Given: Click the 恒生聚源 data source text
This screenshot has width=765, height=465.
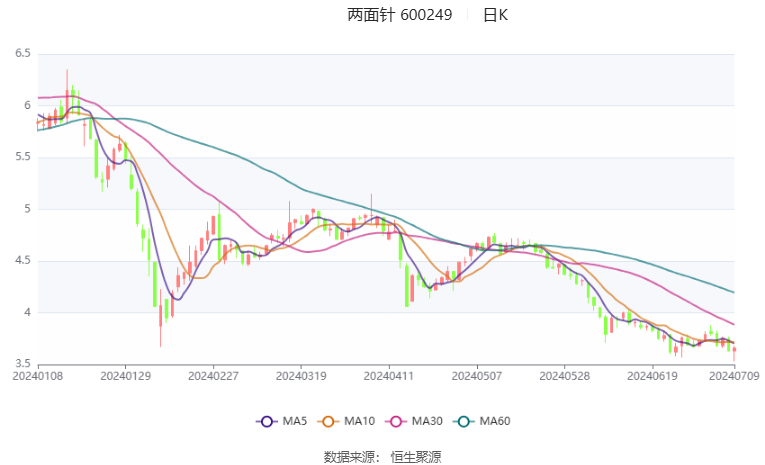Looking at the screenshot, I should [x=416, y=456].
